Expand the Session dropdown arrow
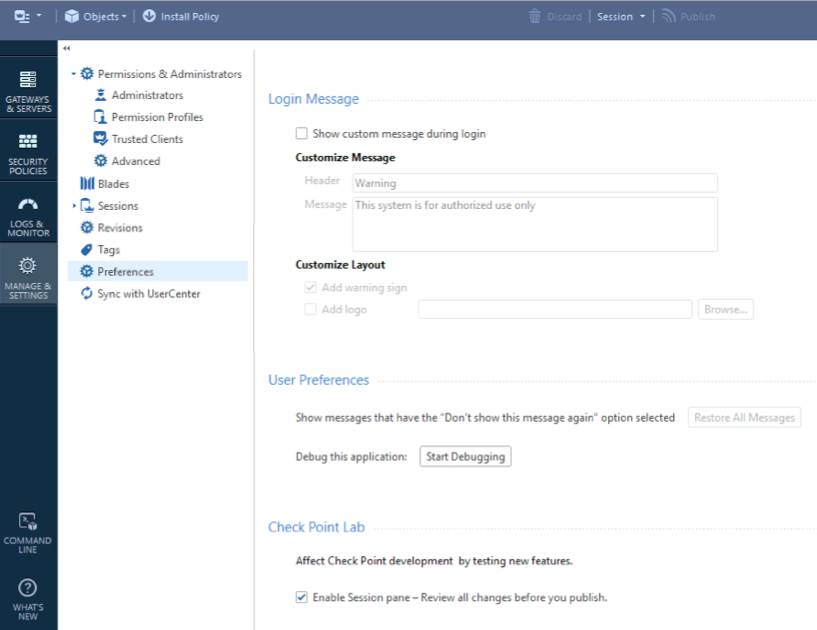 642,17
